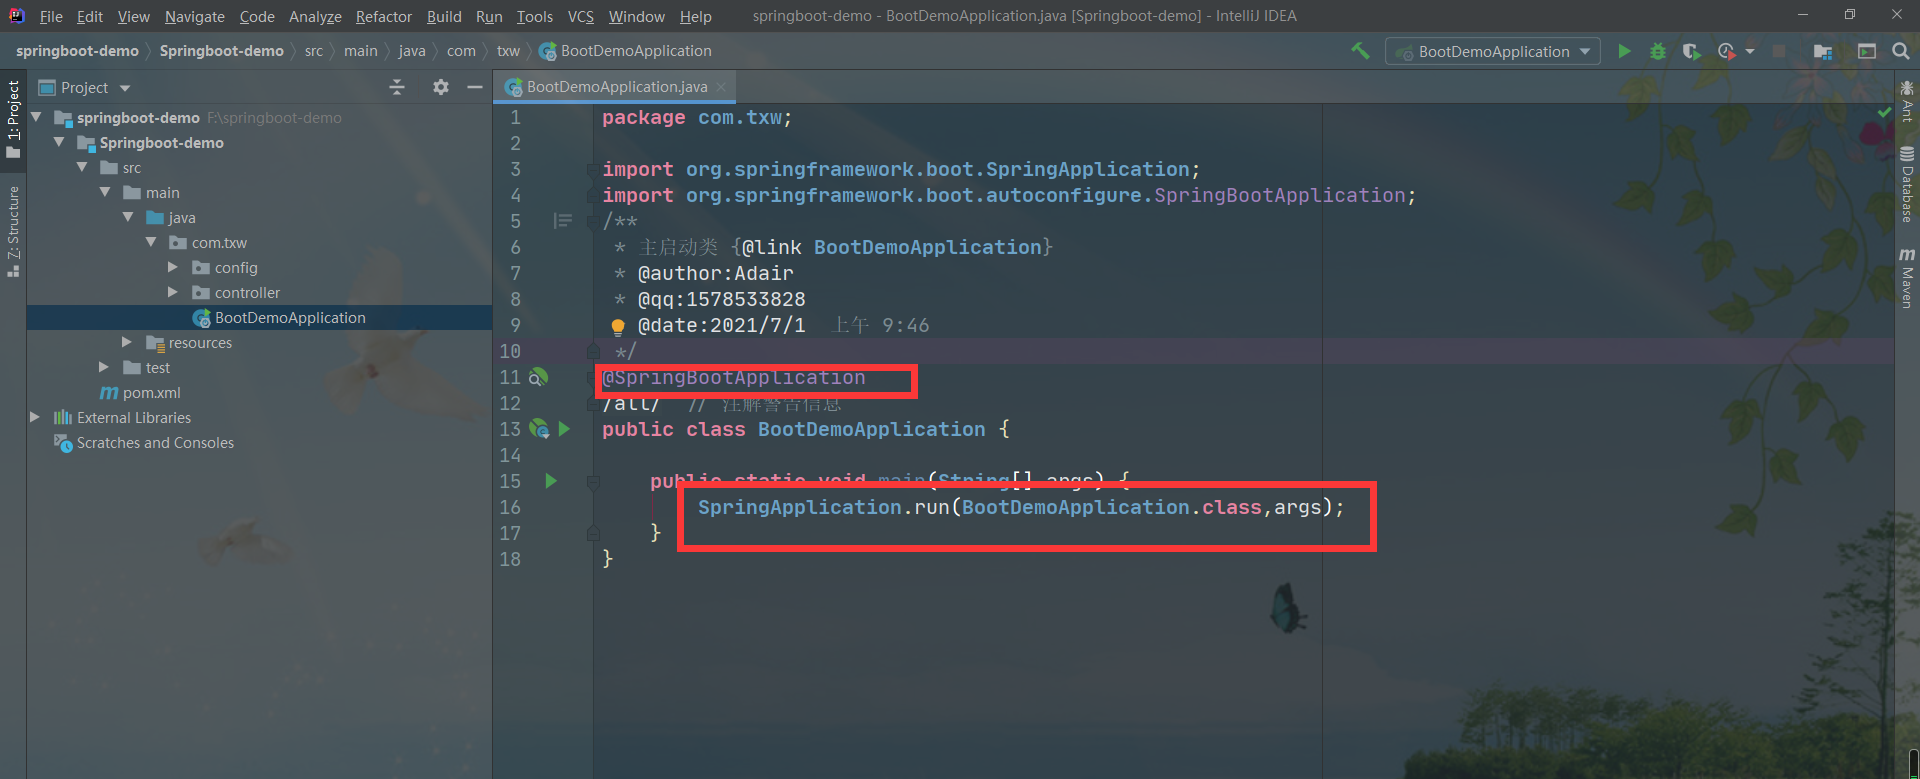Open Project Structure icon in toolbar
Image resolution: width=1920 pixels, height=779 pixels.
point(1823,51)
